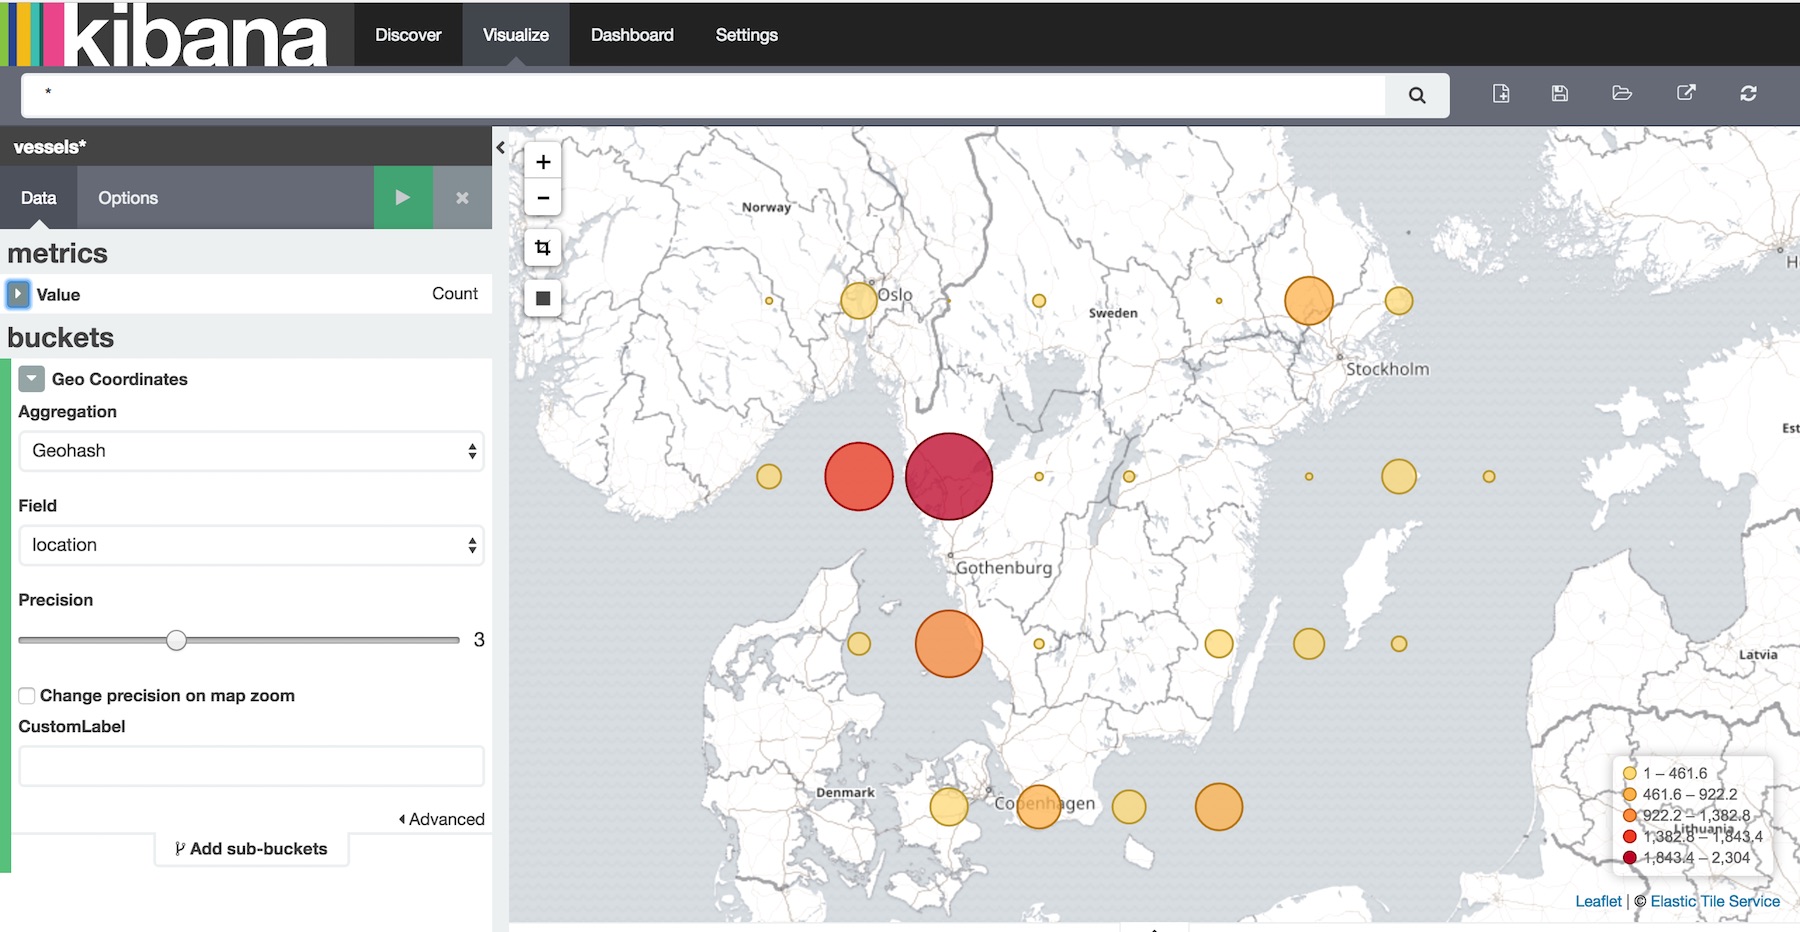Share visualization external-link icon
This screenshot has width=1800, height=932.
click(x=1686, y=93)
